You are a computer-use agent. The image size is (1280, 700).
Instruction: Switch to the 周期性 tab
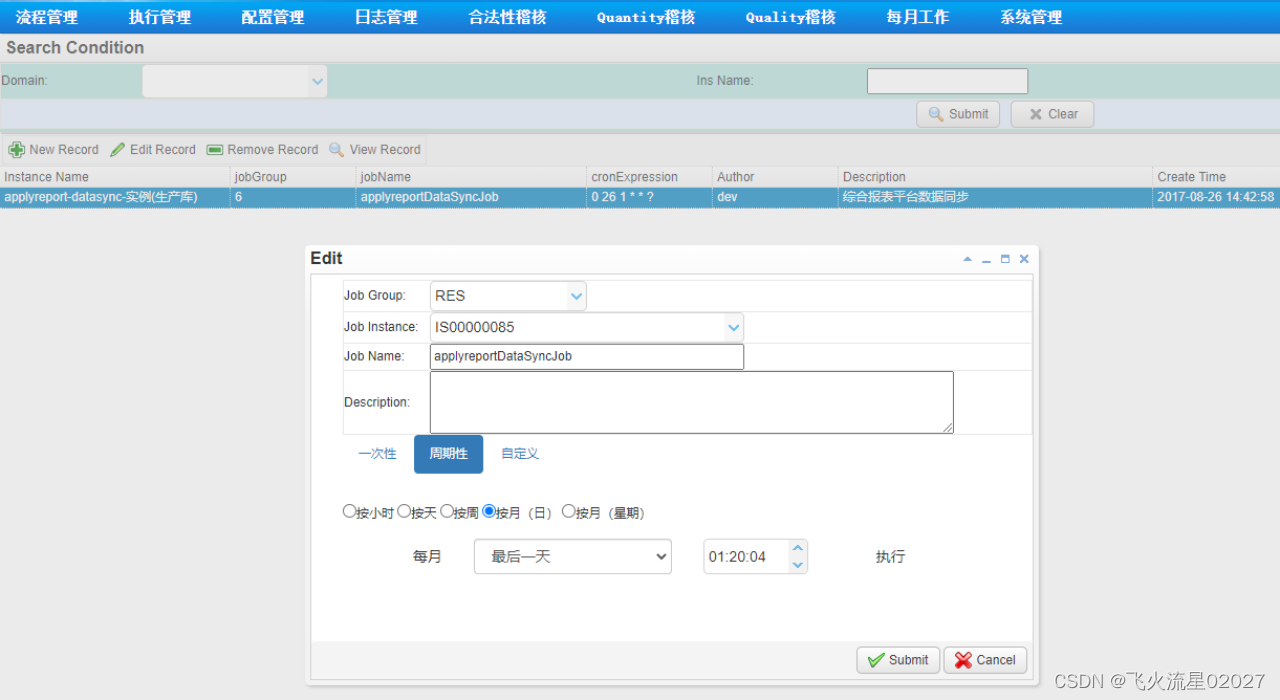coord(448,454)
